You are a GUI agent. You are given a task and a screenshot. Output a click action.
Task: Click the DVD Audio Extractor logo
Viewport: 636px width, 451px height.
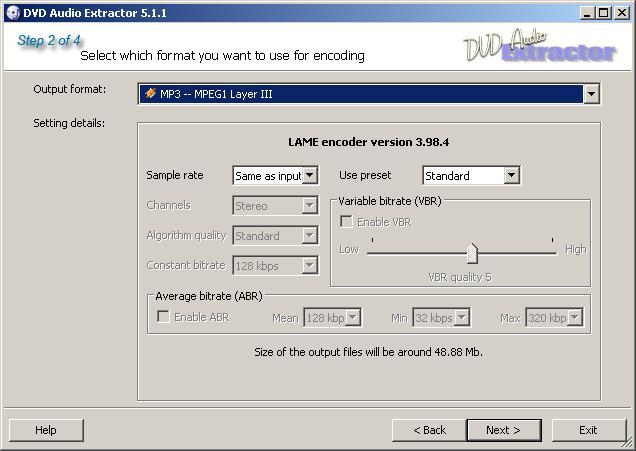click(x=540, y=46)
